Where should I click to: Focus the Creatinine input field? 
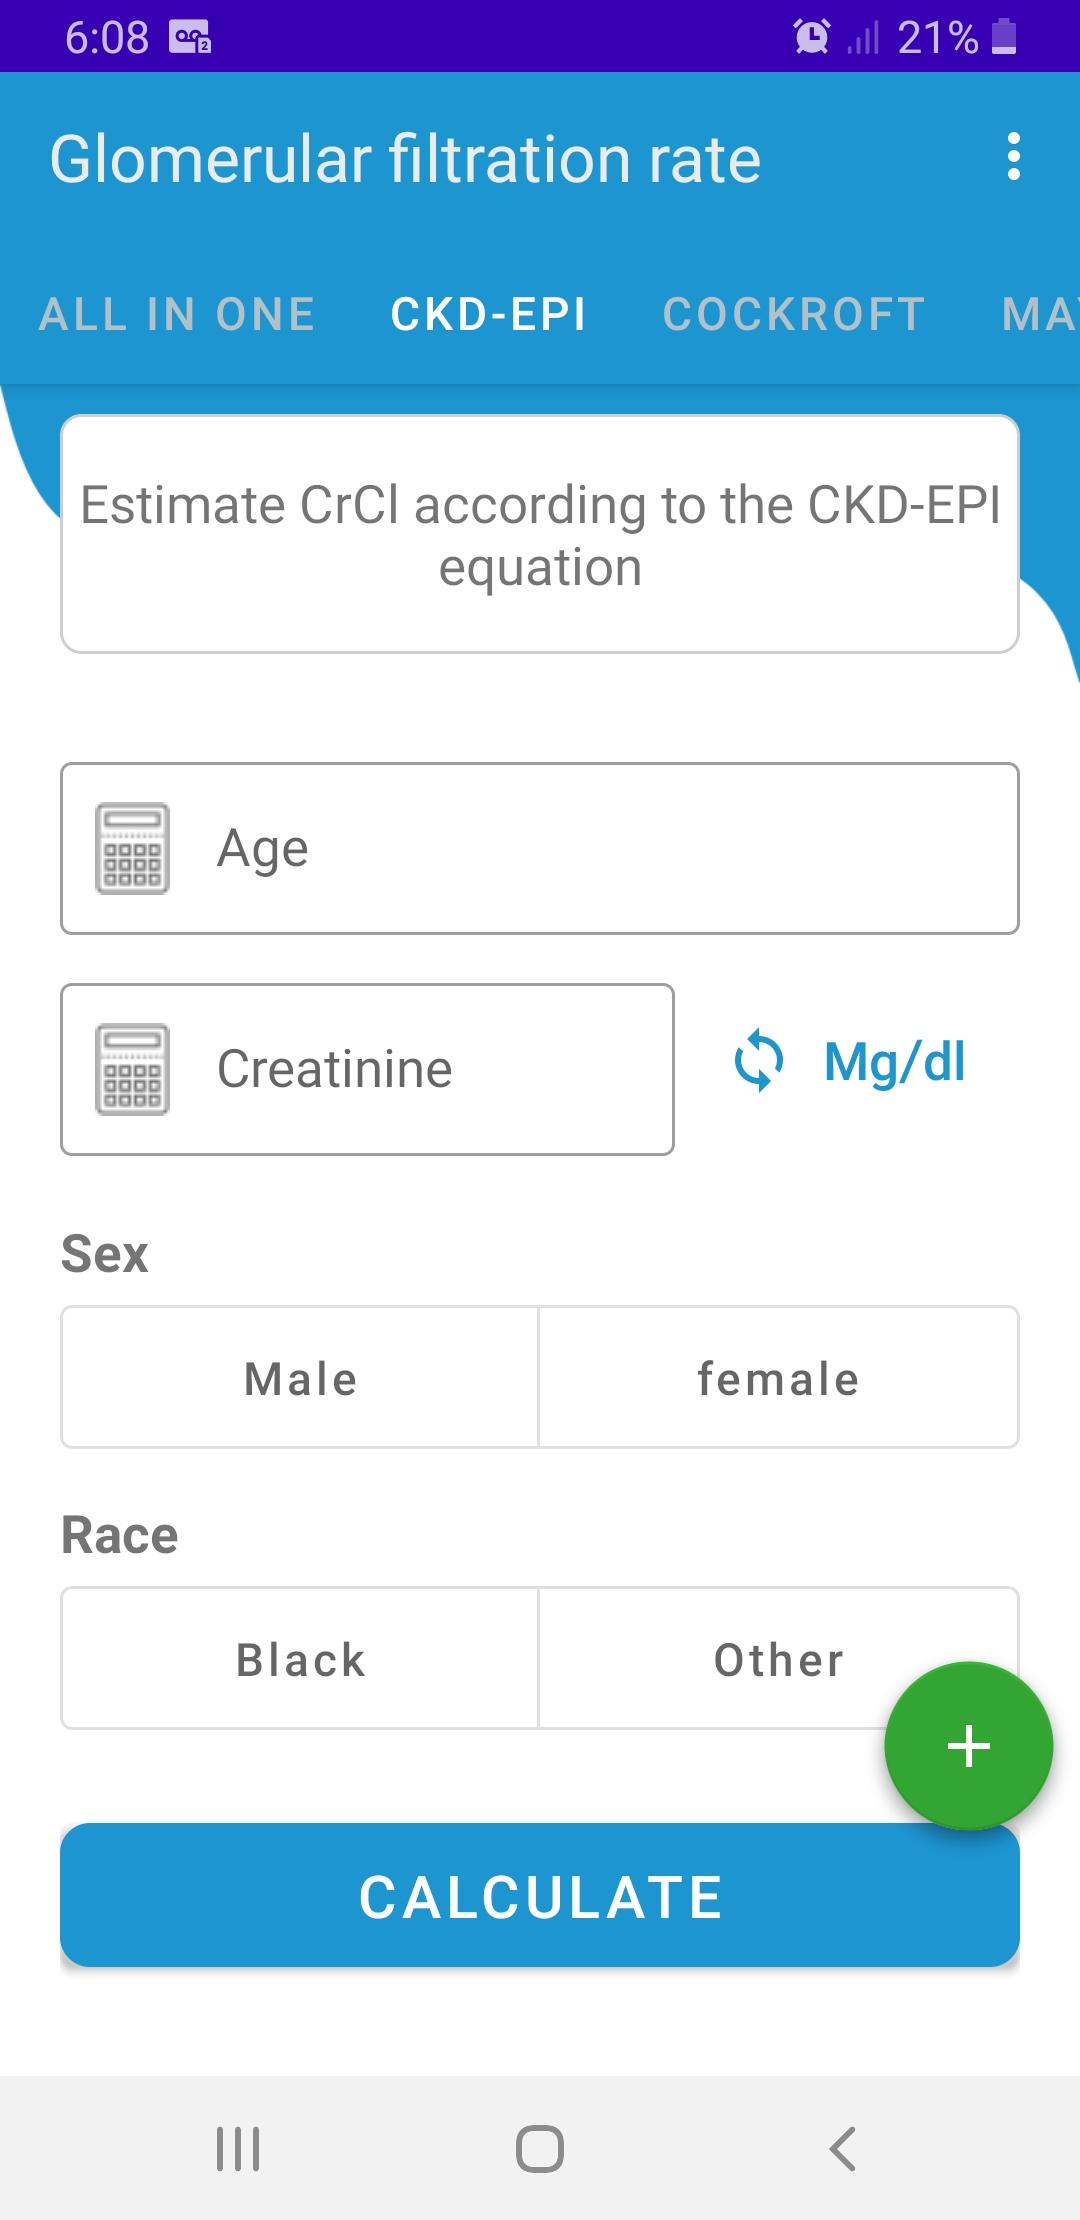(367, 1069)
